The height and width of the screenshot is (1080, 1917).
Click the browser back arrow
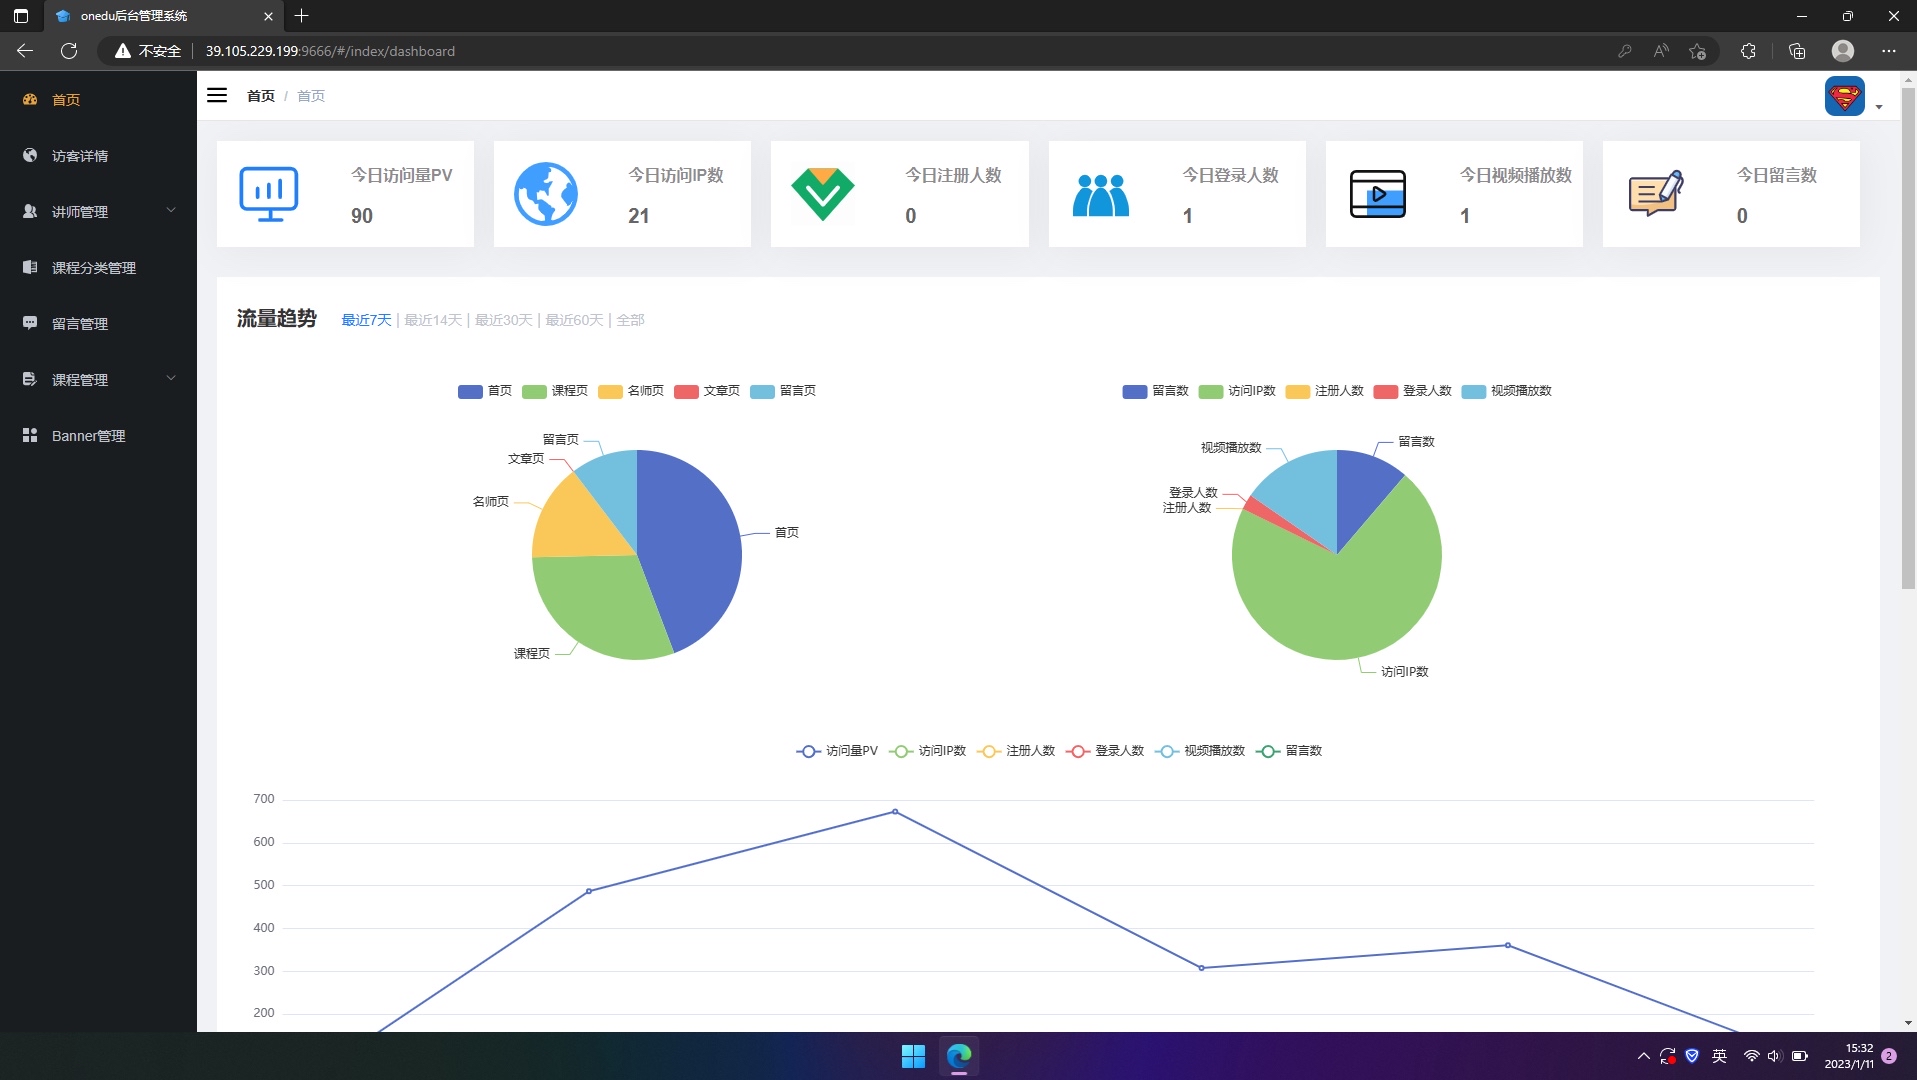coord(25,51)
